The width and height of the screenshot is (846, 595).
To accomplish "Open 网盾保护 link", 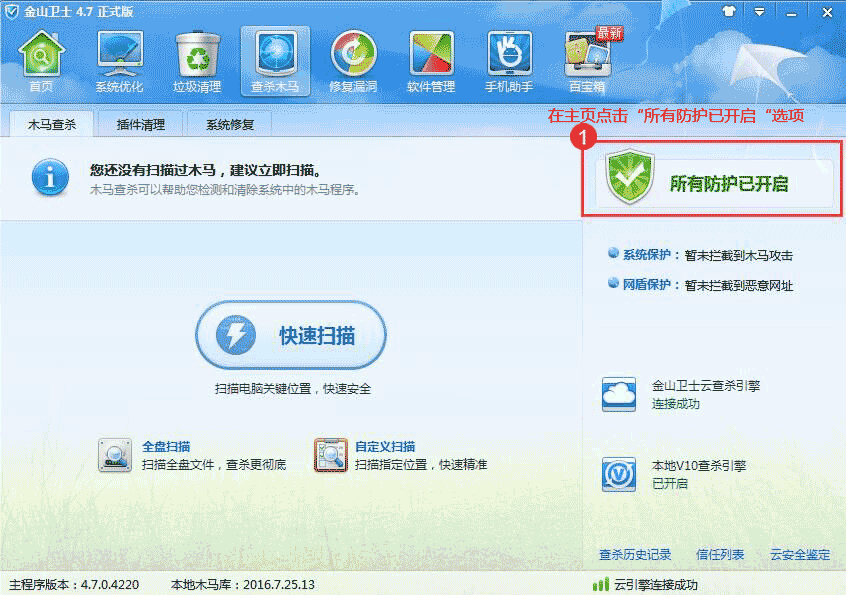I will pyautogui.click(x=646, y=285).
